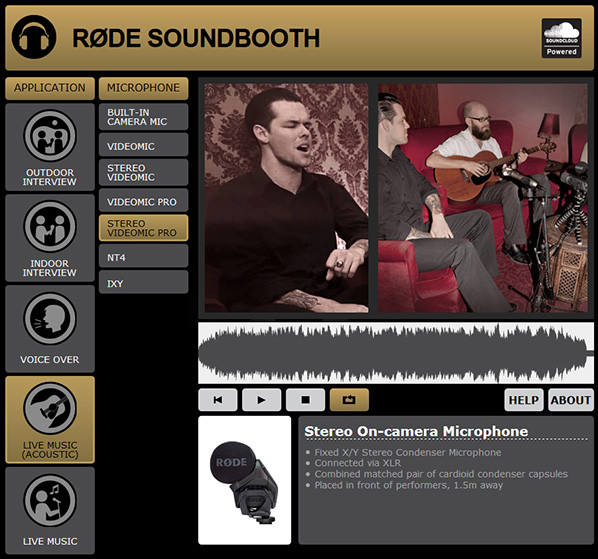The height and width of the screenshot is (559, 598).
Task: Select the VideoMic microphone
Action: (x=143, y=145)
